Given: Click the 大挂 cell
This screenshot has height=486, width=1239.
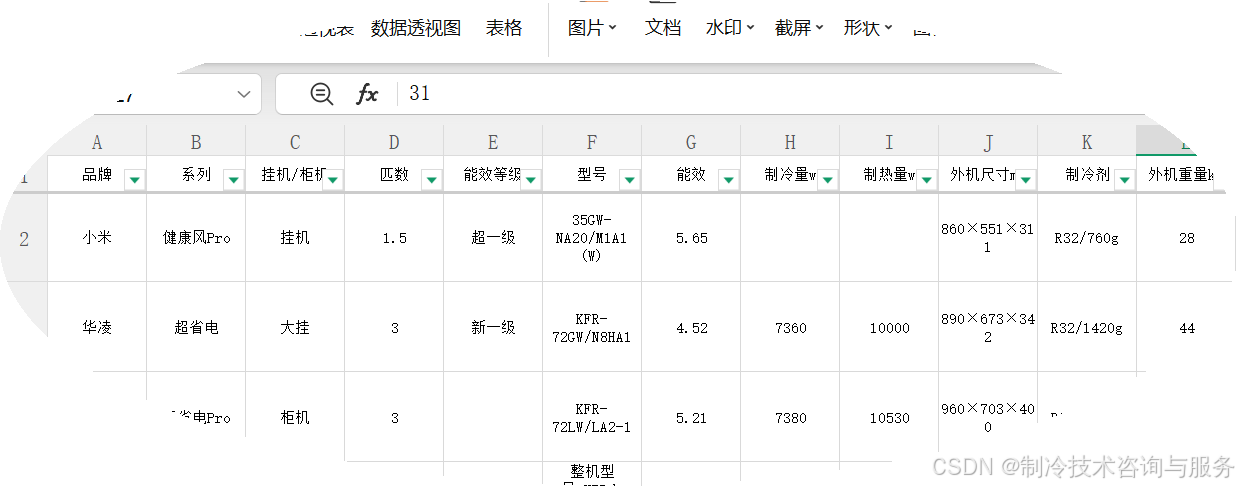Looking at the screenshot, I should tap(295, 327).
